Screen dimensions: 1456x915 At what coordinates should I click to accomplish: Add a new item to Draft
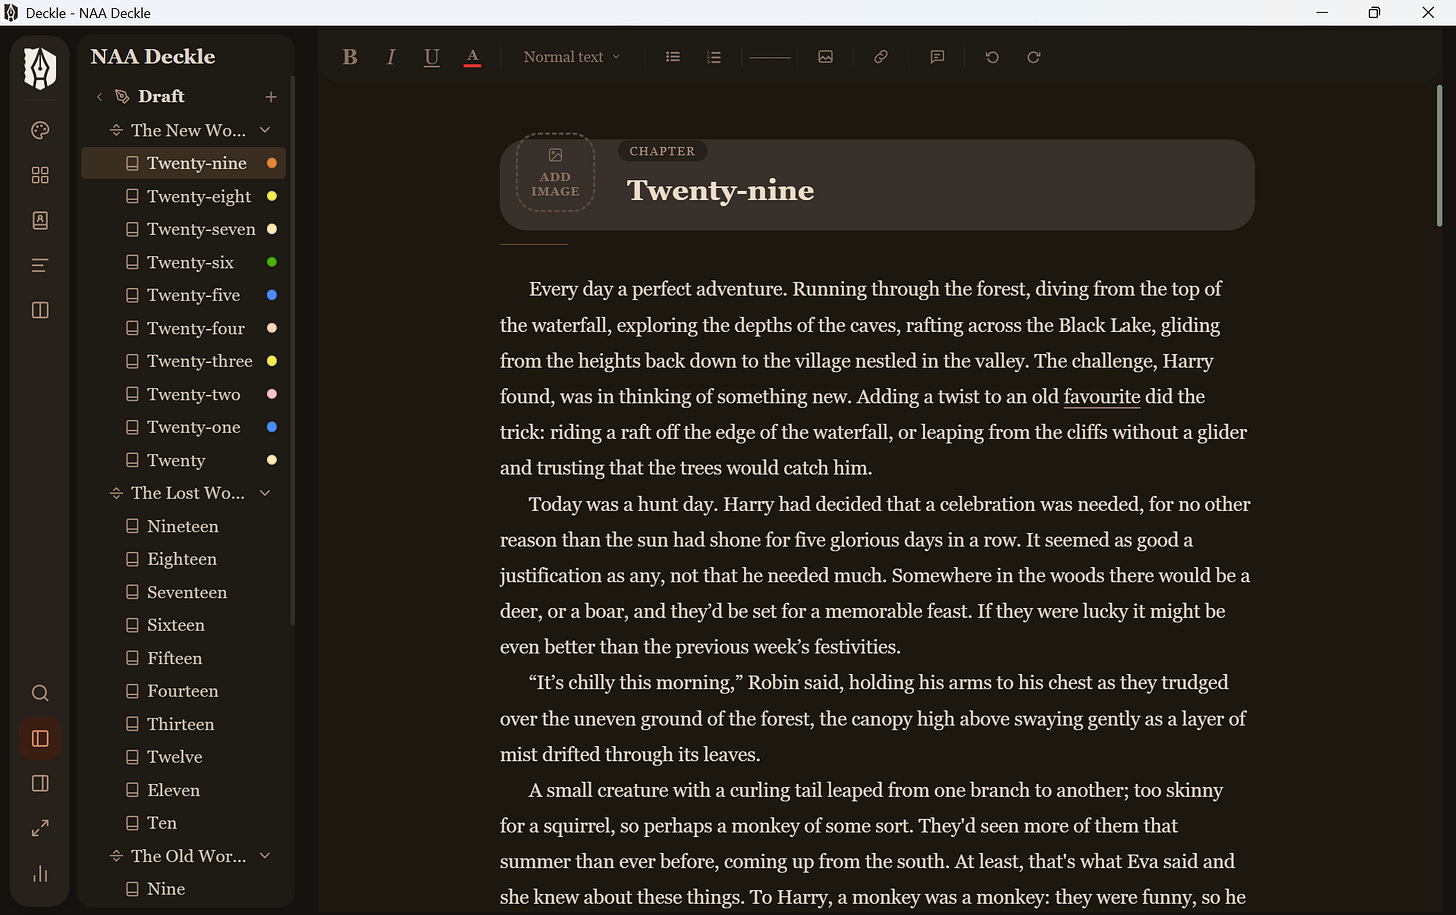pyautogui.click(x=271, y=96)
